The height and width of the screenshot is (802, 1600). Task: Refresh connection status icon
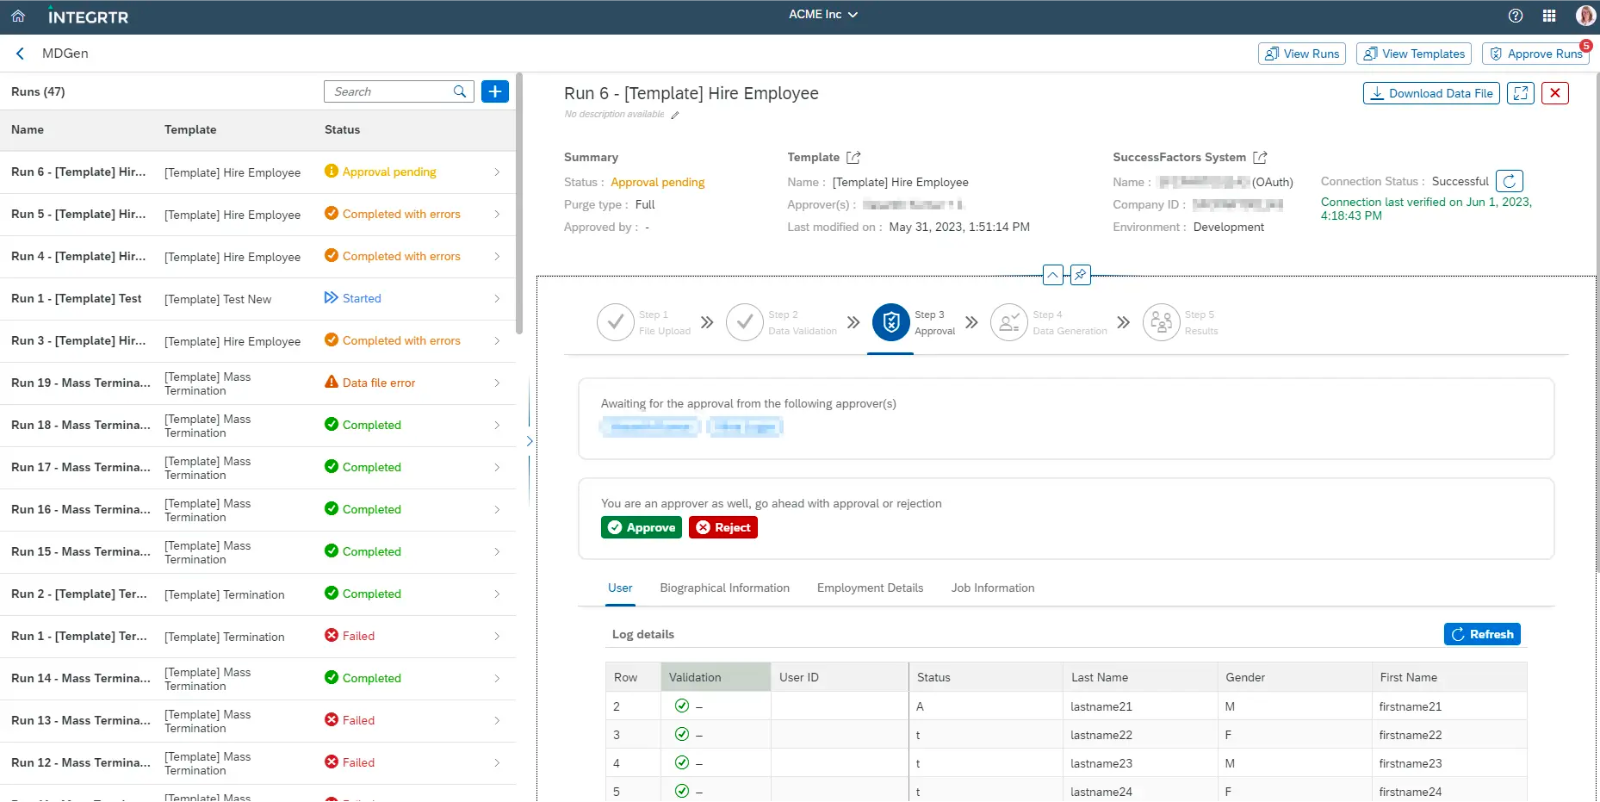click(x=1509, y=181)
